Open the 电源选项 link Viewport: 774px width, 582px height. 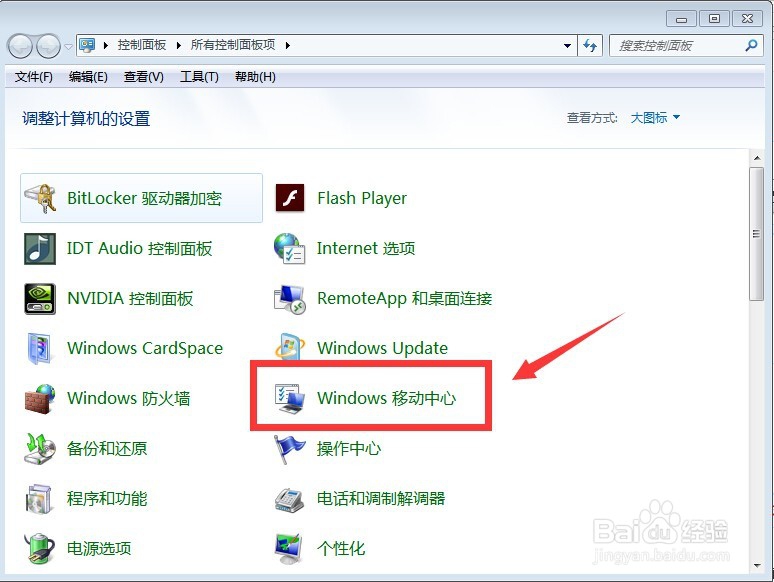(99, 548)
